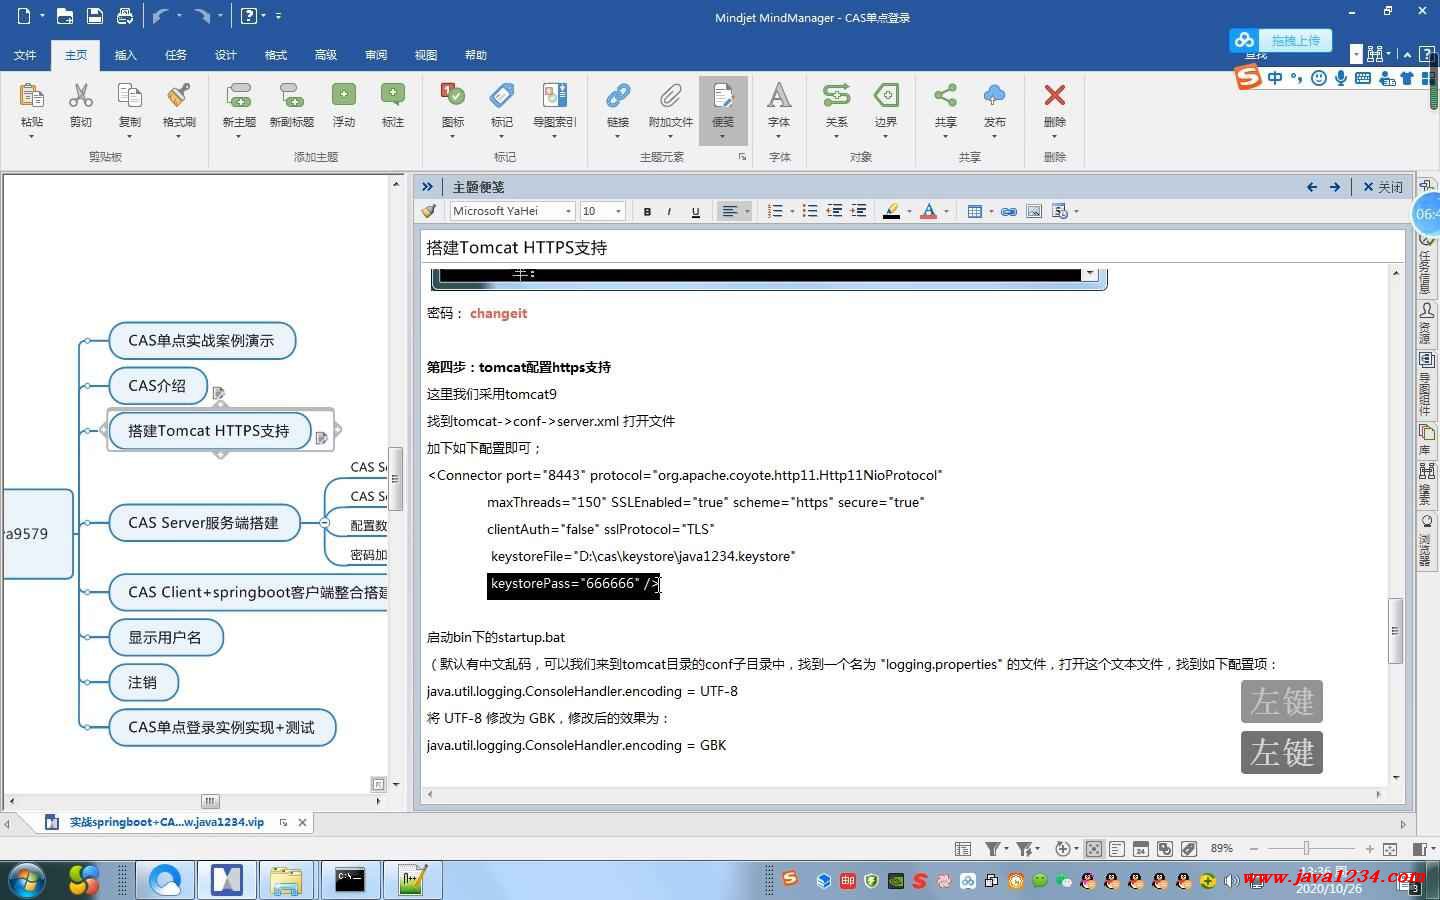Click the Tag (标记) icon

[502, 96]
